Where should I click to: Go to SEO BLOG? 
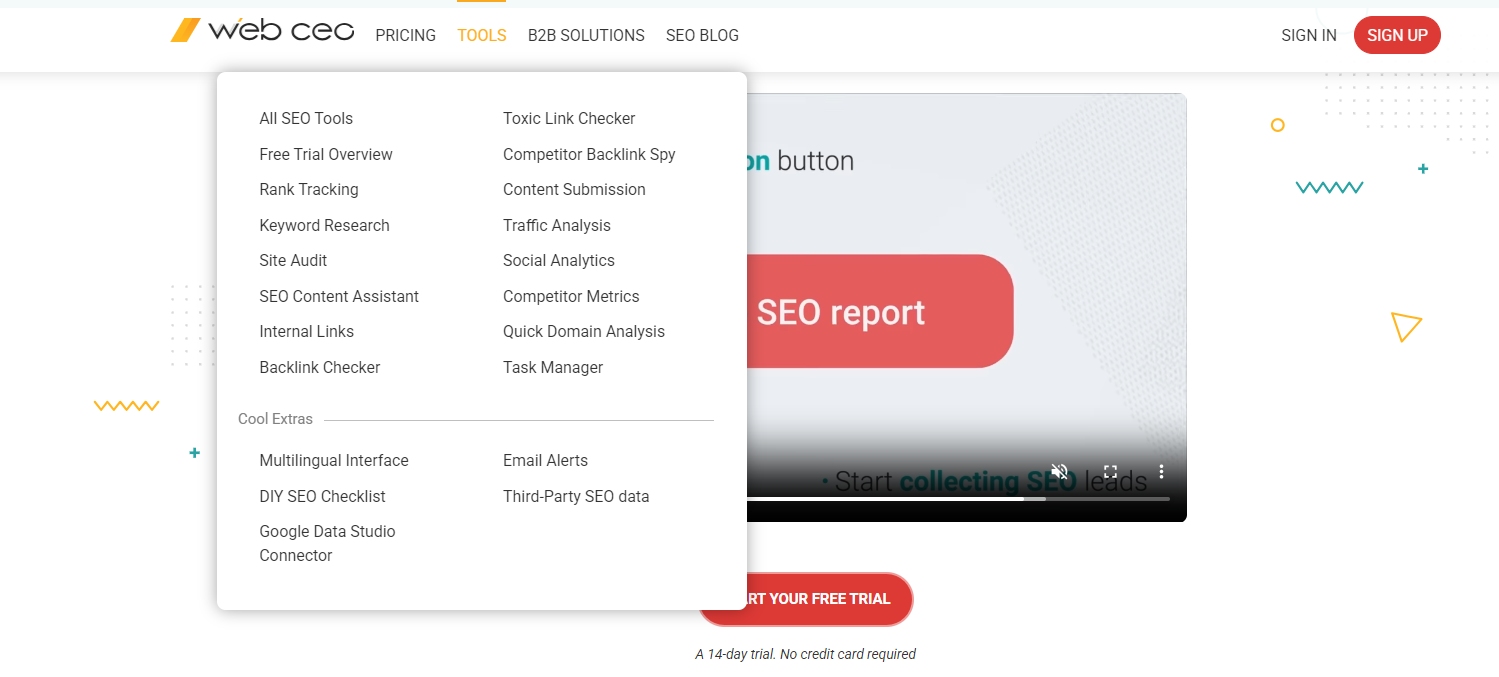pos(702,36)
